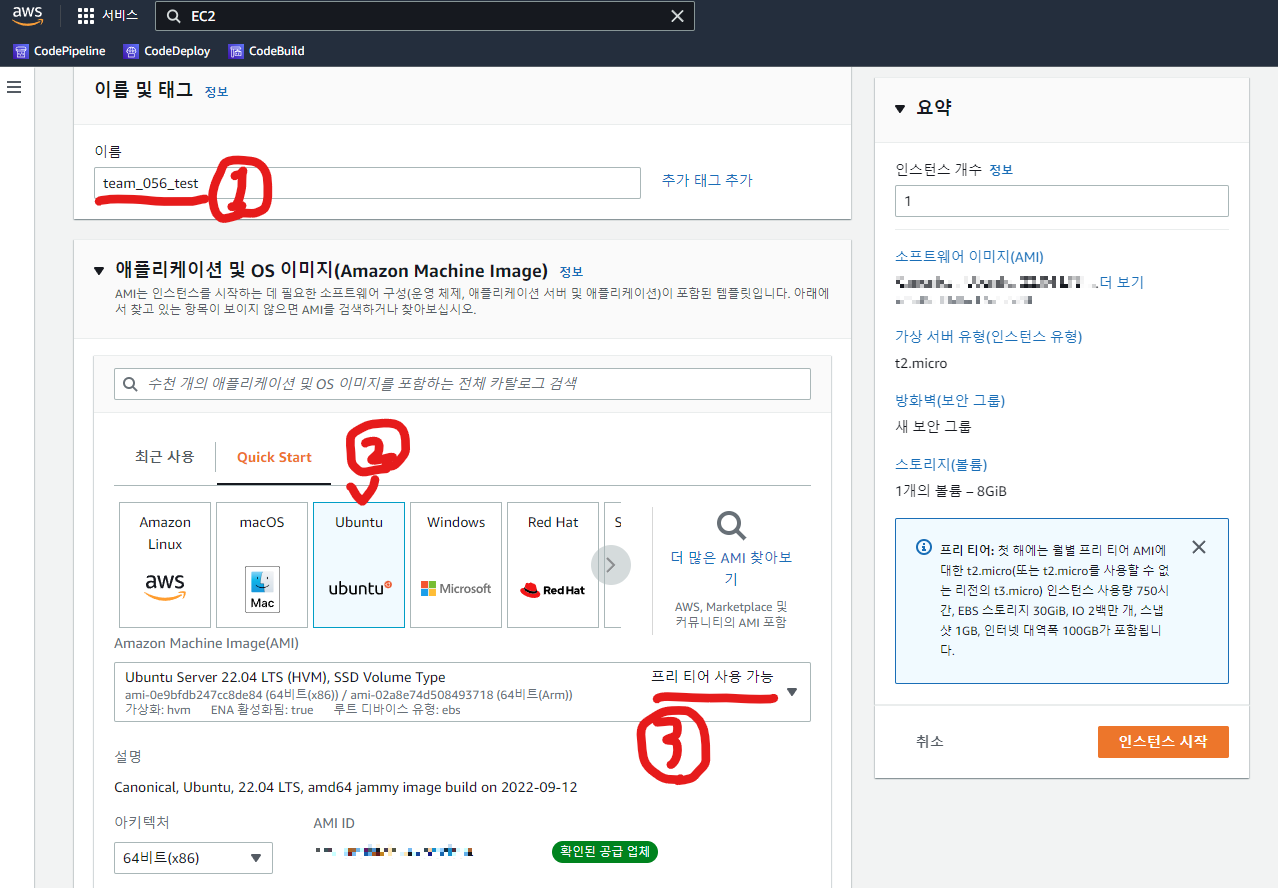Open CodePipeline bookmark
This screenshot has width=1278, height=888.
pos(59,51)
